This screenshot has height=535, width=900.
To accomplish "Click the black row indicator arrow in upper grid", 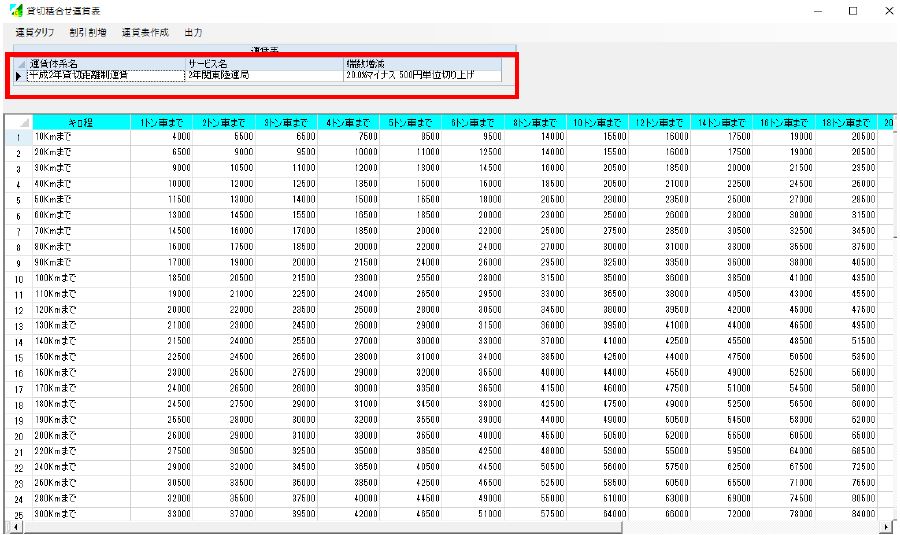I will click(x=19, y=75).
